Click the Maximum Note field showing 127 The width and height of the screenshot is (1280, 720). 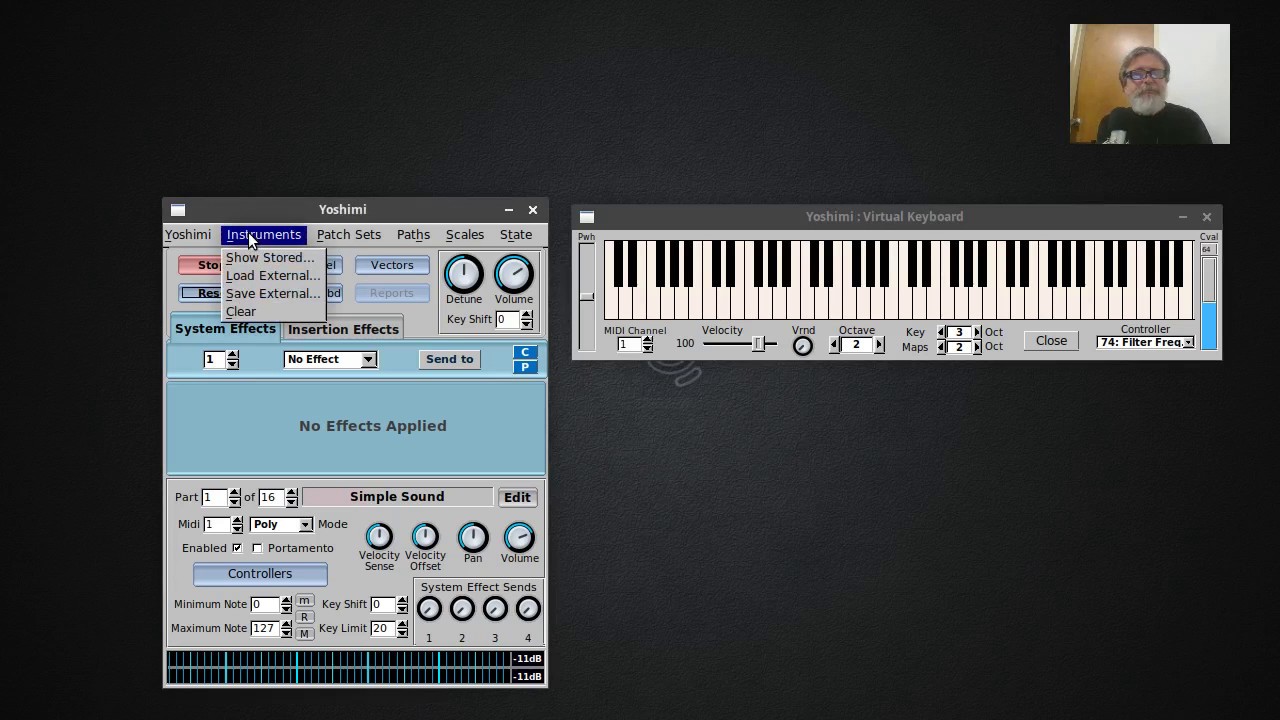coord(264,628)
